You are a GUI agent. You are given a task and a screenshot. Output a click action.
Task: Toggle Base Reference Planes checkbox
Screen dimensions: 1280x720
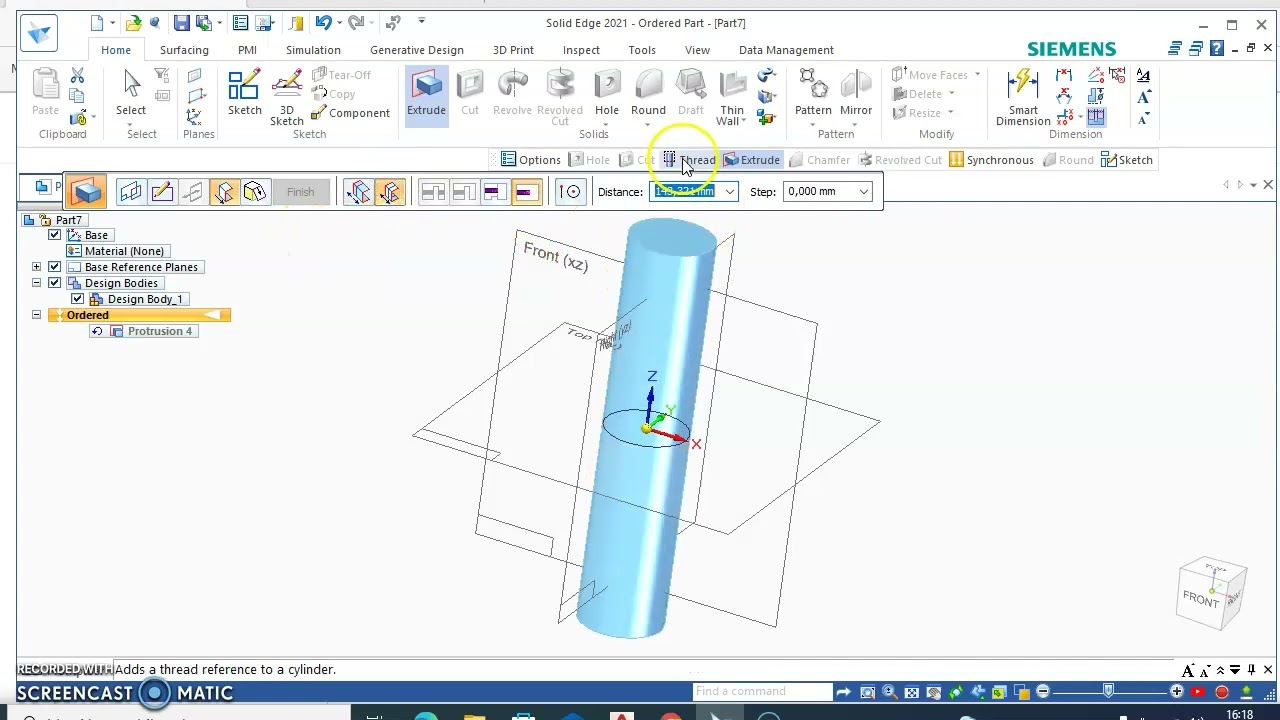coord(54,267)
